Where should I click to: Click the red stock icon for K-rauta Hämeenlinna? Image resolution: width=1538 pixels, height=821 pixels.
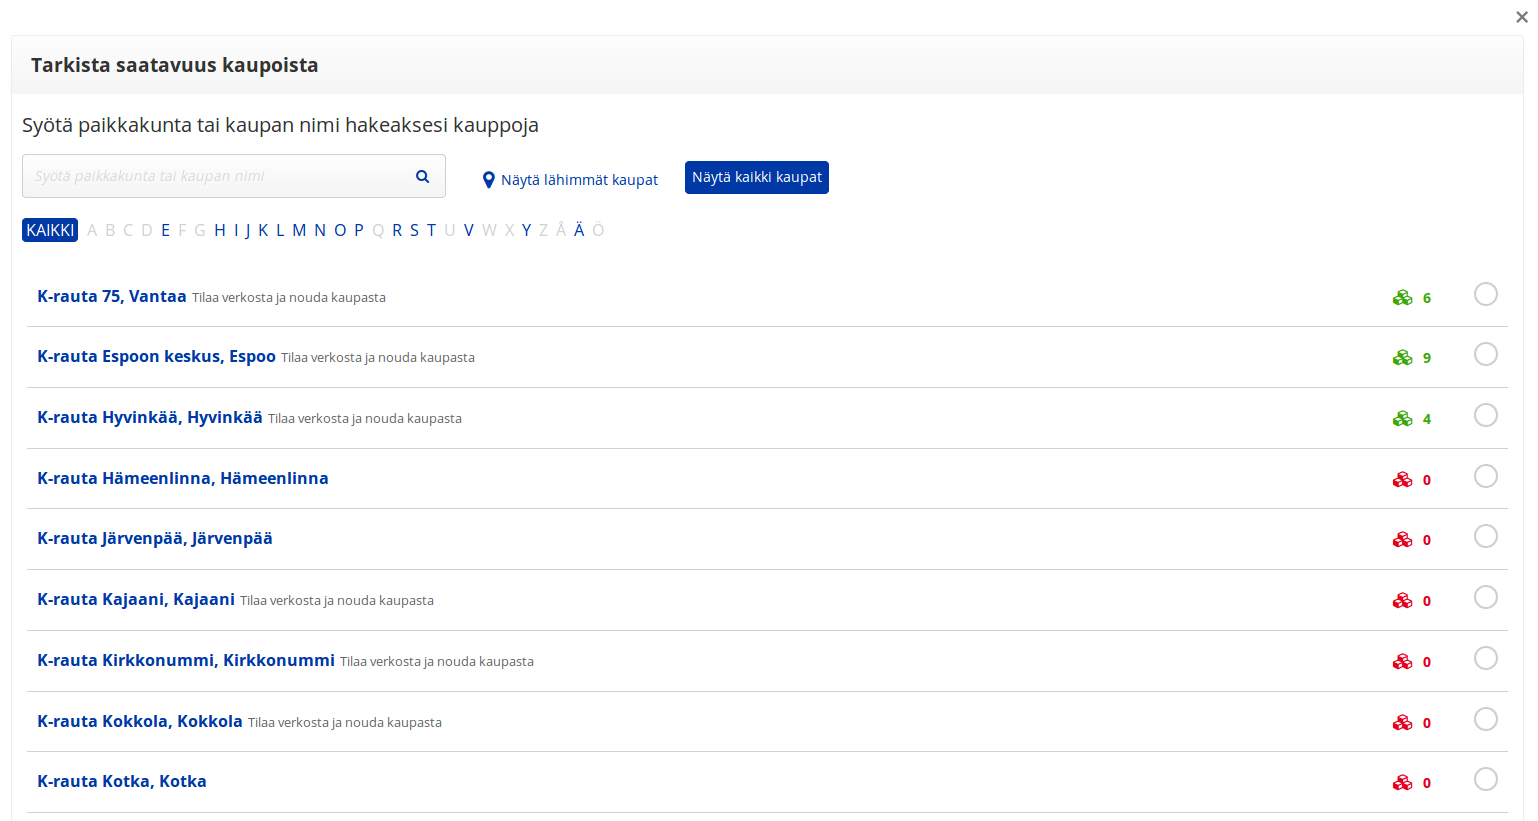click(1402, 480)
